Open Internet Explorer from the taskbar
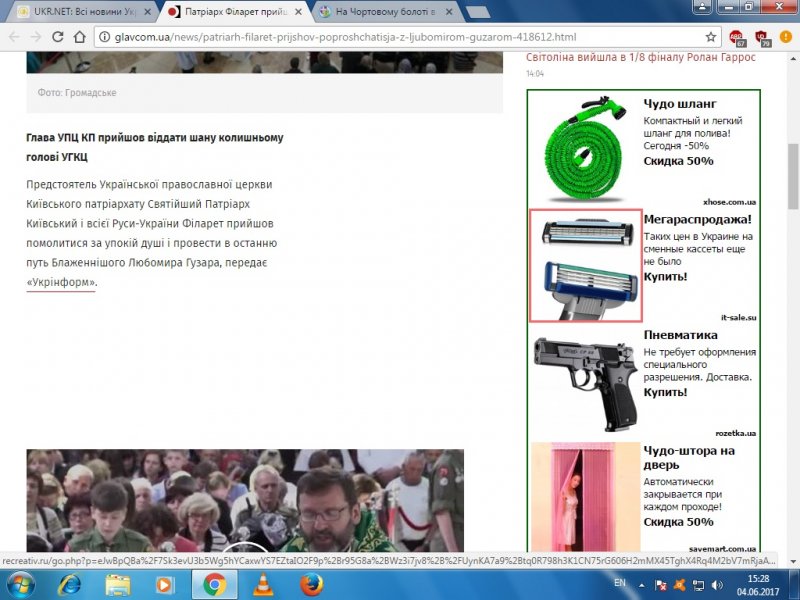This screenshot has height=600, width=800. tap(69, 584)
